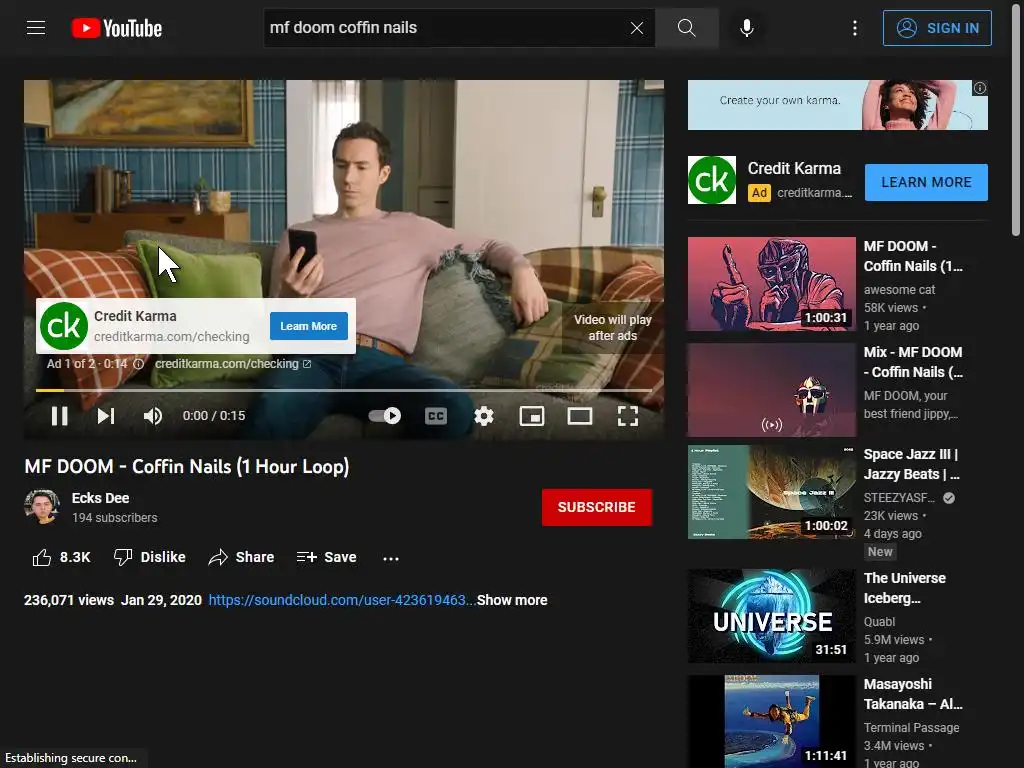Like the video (8.3K)

(x=61, y=557)
